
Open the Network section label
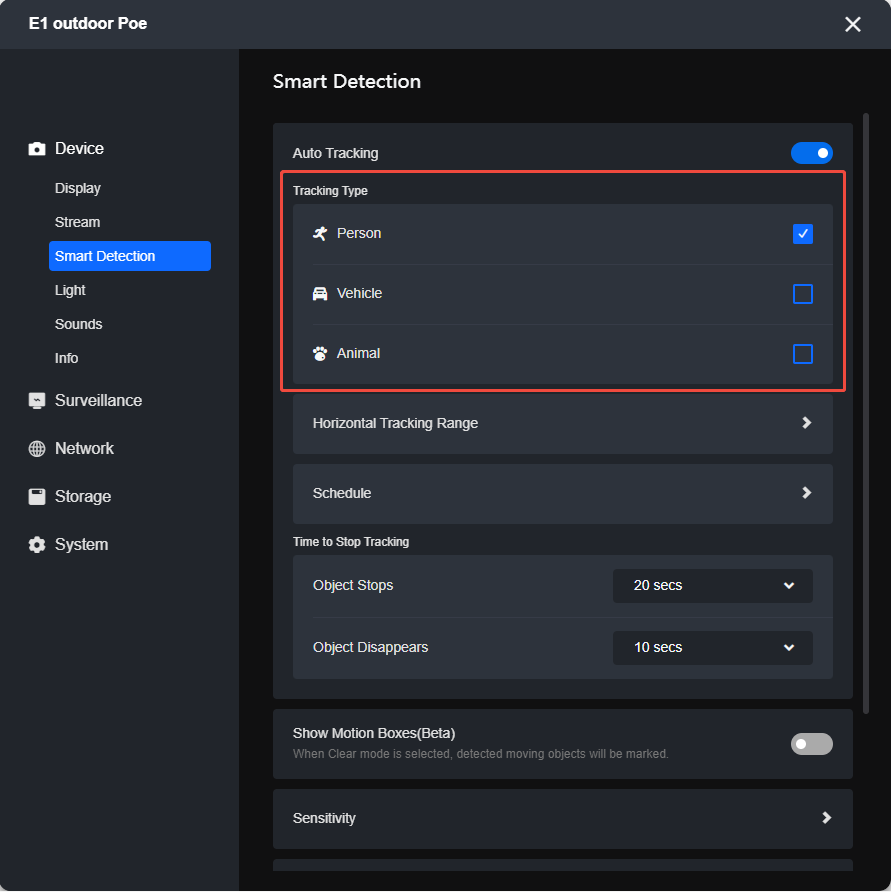coord(84,448)
